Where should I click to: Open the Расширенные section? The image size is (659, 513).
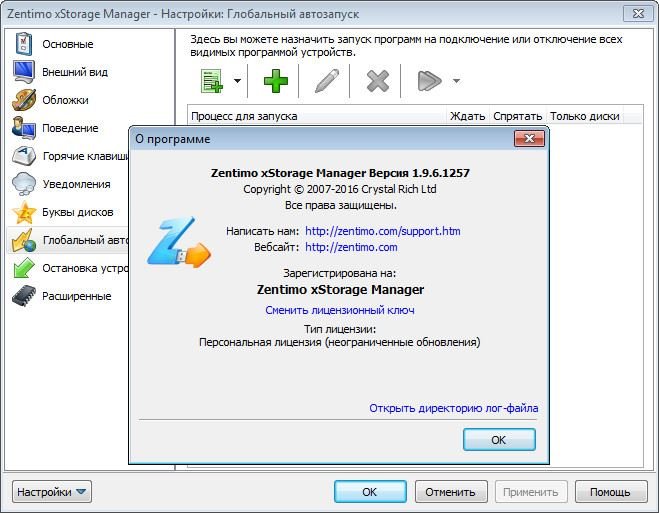click(76, 296)
